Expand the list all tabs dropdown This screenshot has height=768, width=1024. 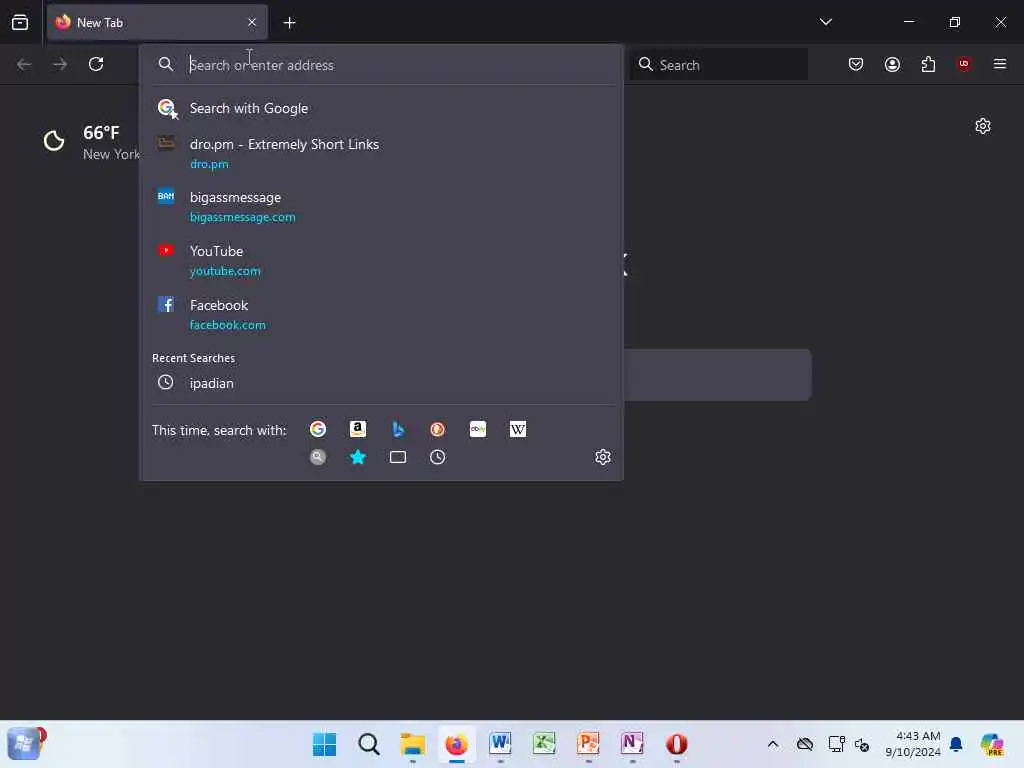[x=825, y=22]
